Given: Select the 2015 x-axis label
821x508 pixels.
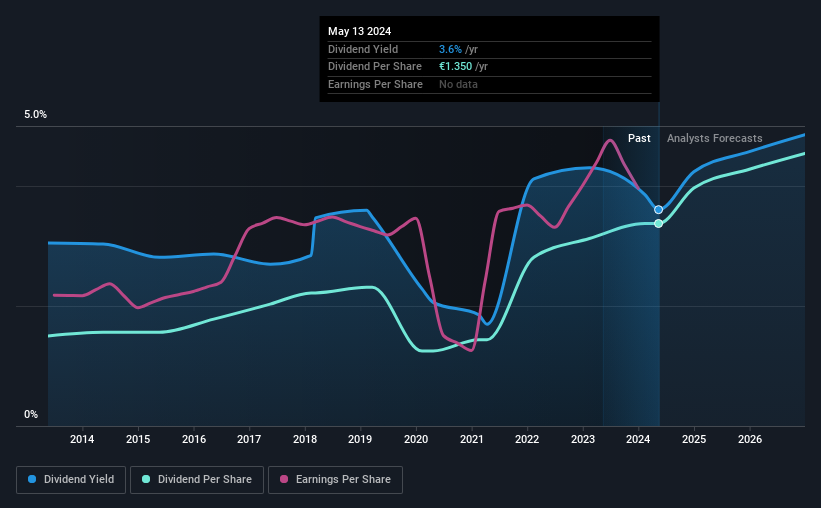Looking at the screenshot, I should (x=138, y=439).
